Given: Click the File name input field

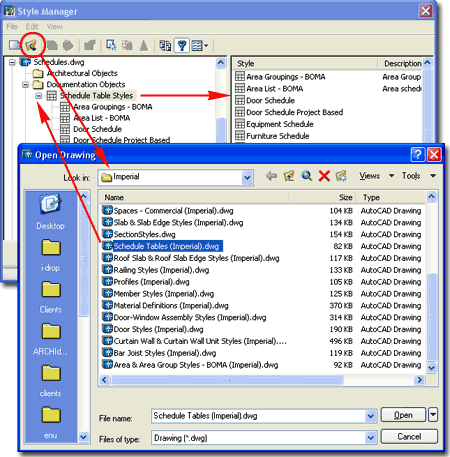Looking at the screenshot, I should pyautogui.click(x=259, y=416).
